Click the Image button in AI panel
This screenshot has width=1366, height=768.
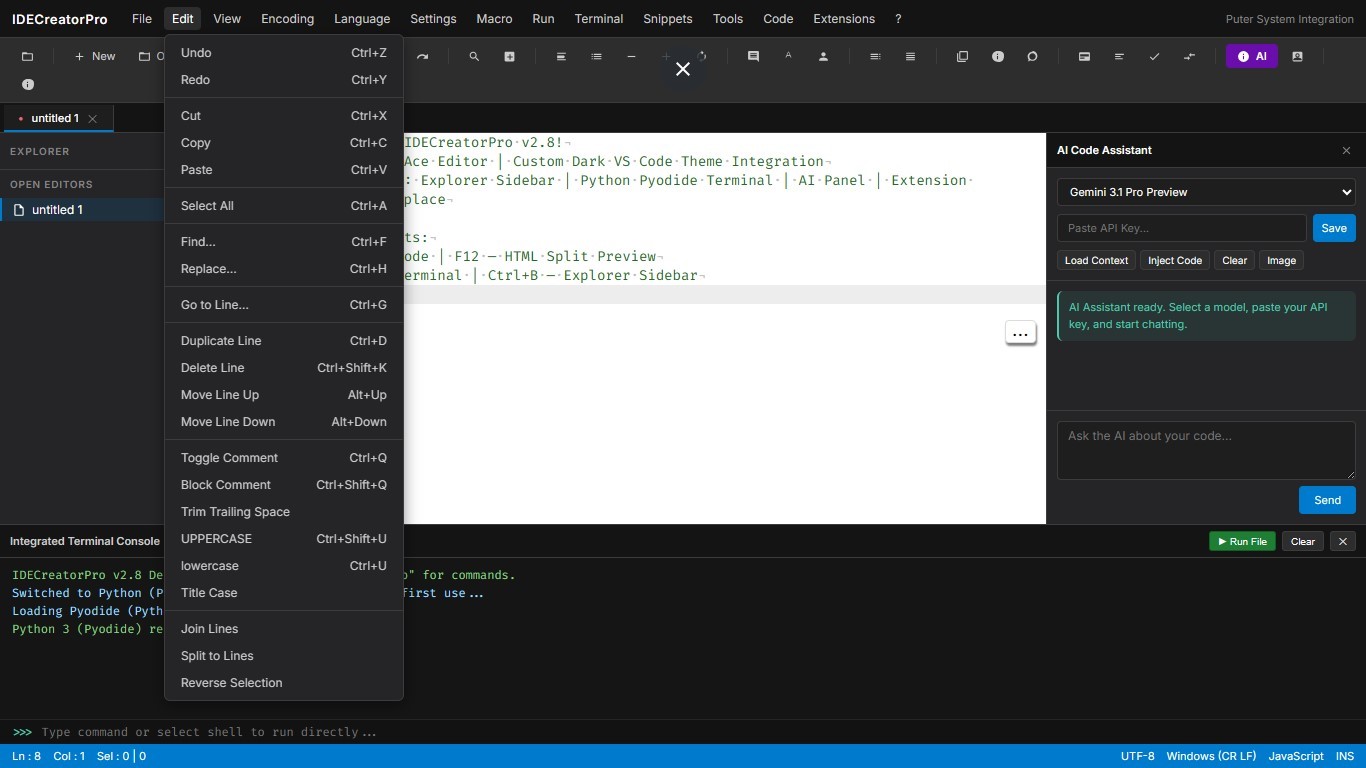click(1281, 260)
